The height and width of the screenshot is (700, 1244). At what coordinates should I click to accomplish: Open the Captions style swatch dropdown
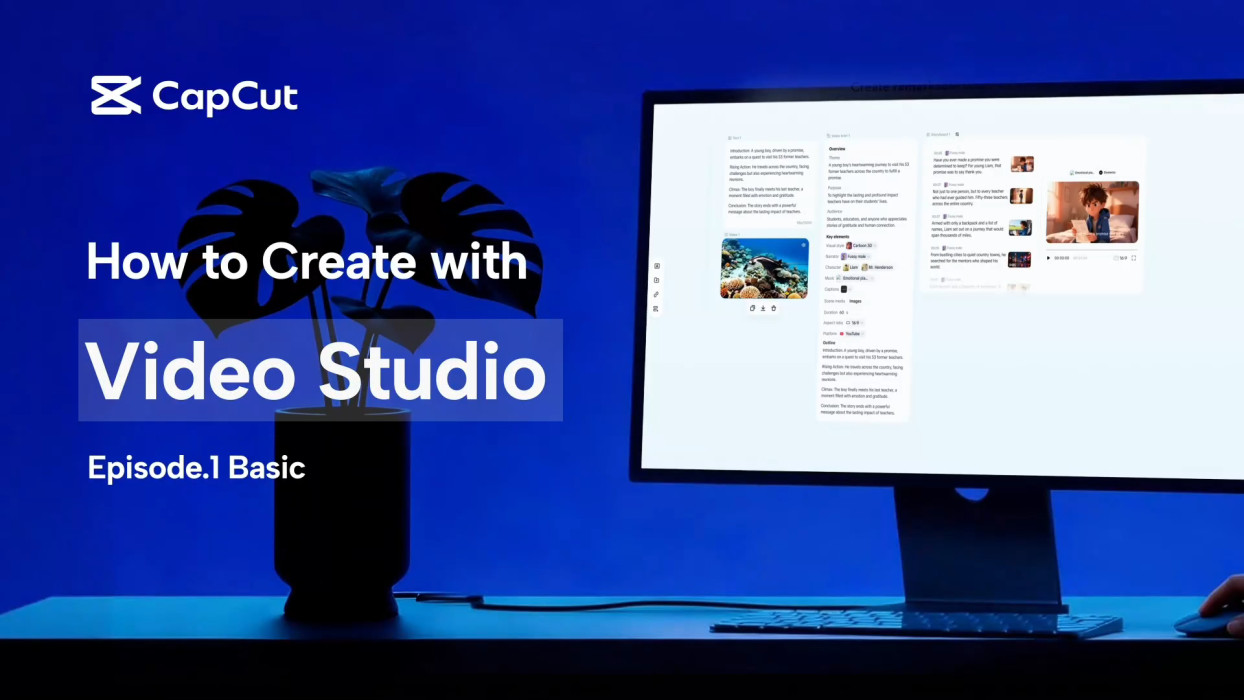[848, 289]
